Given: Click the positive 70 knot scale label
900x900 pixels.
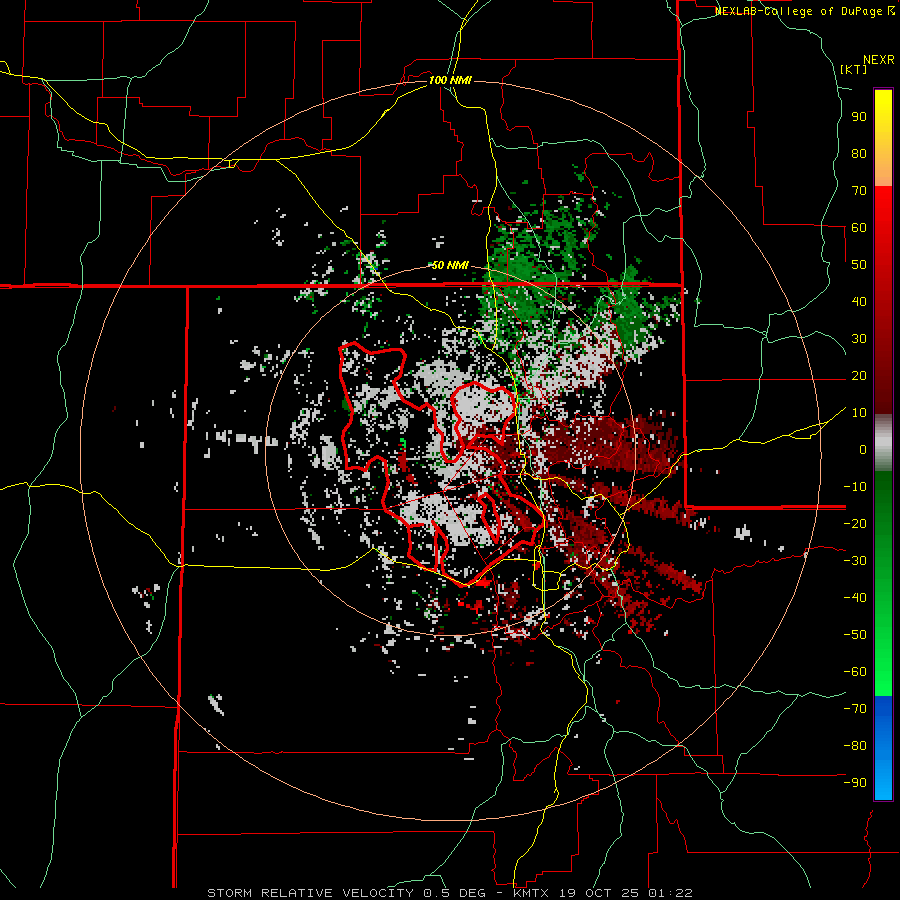Looking at the screenshot, I should pyautogui.click(x=859, y=191).
